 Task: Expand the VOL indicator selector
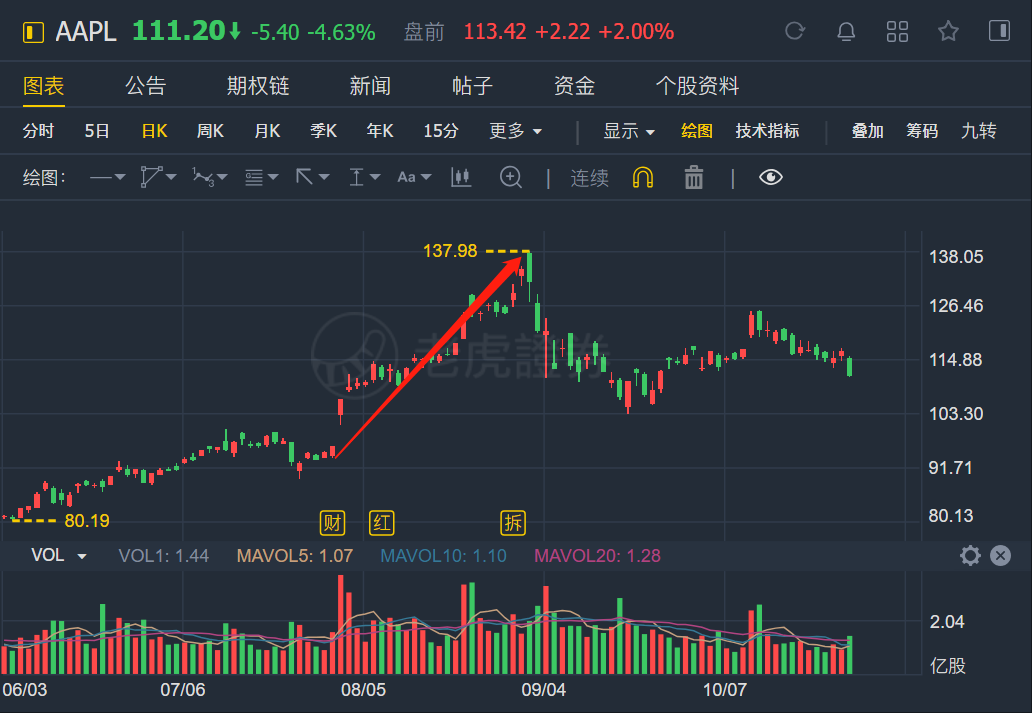[x=59, y=556]
